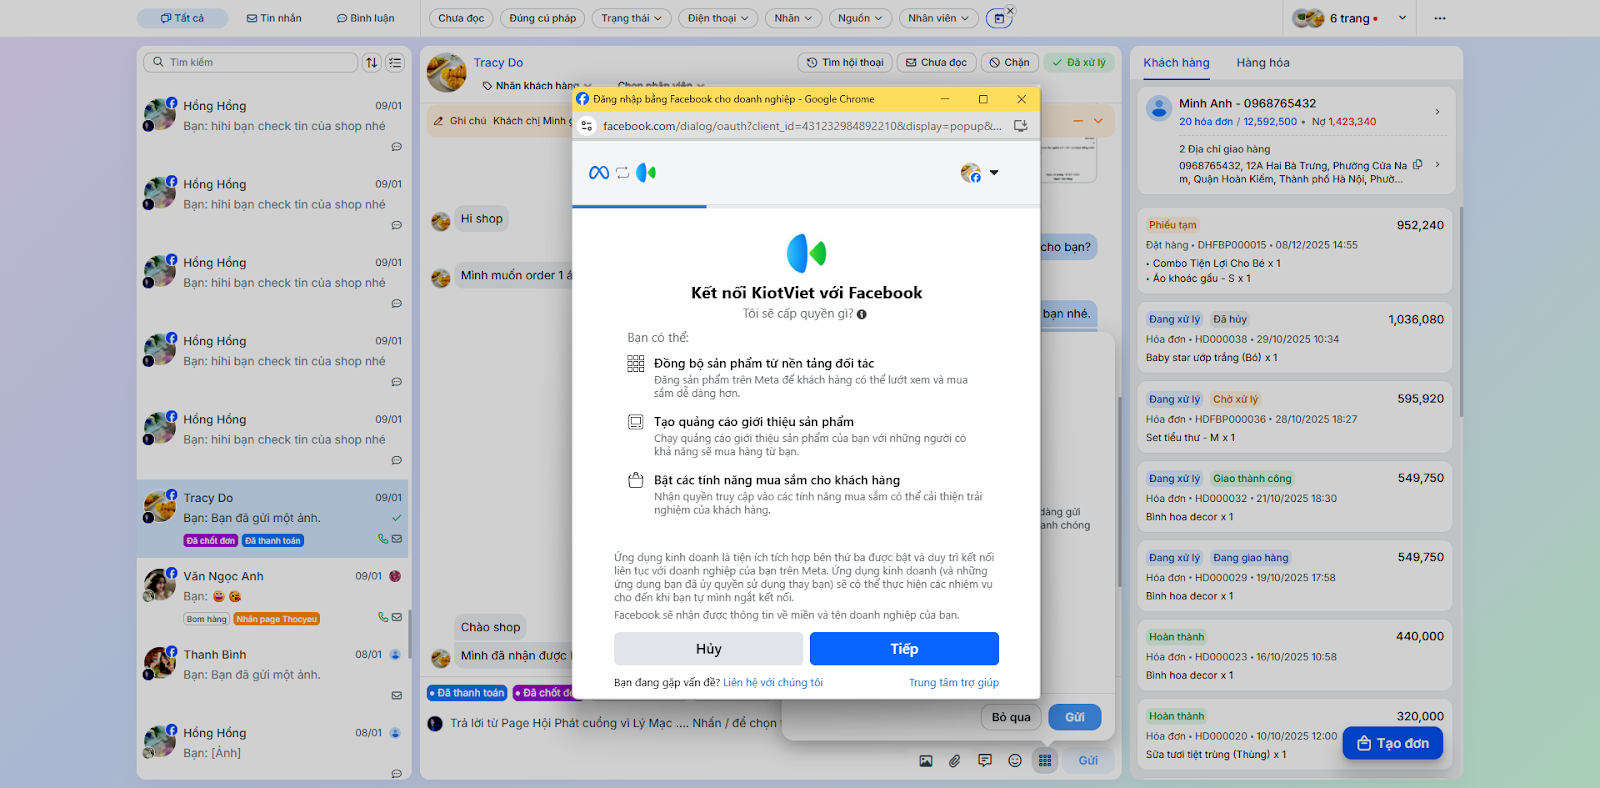Expand delivery addresses chevron
This screenshot has width=1600, height=788.
click(x=1437, y=165)
